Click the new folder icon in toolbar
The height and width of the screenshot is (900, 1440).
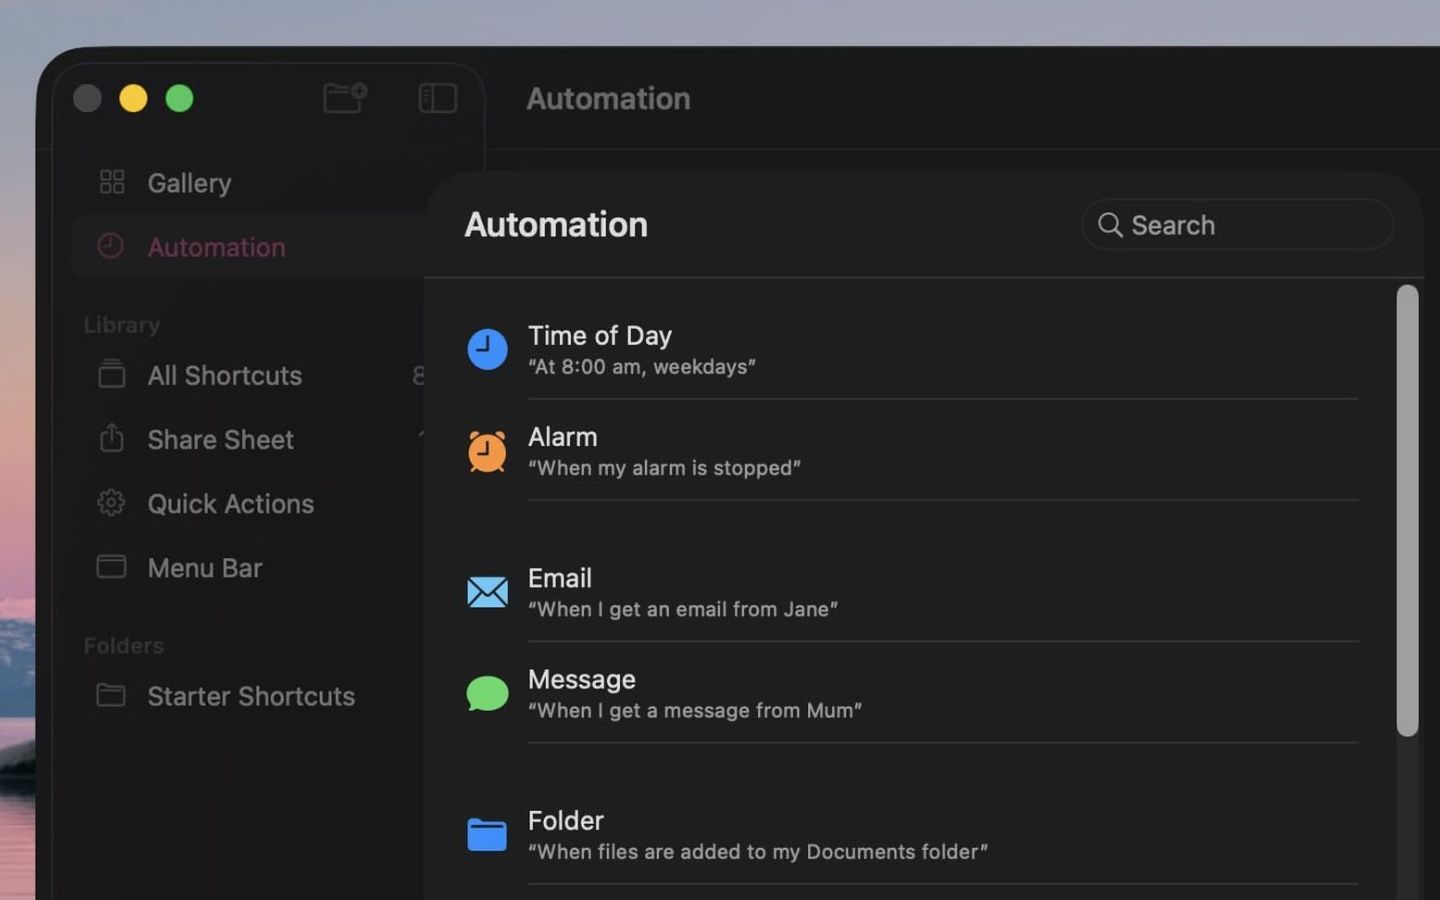345,98
